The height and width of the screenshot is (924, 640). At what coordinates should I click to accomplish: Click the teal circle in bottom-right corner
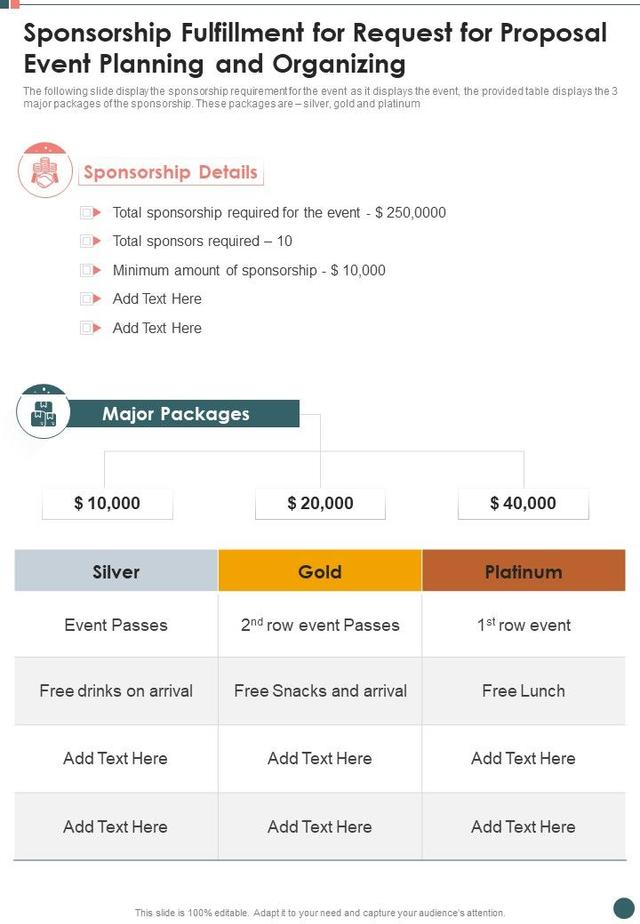click(x=623, y=907)
